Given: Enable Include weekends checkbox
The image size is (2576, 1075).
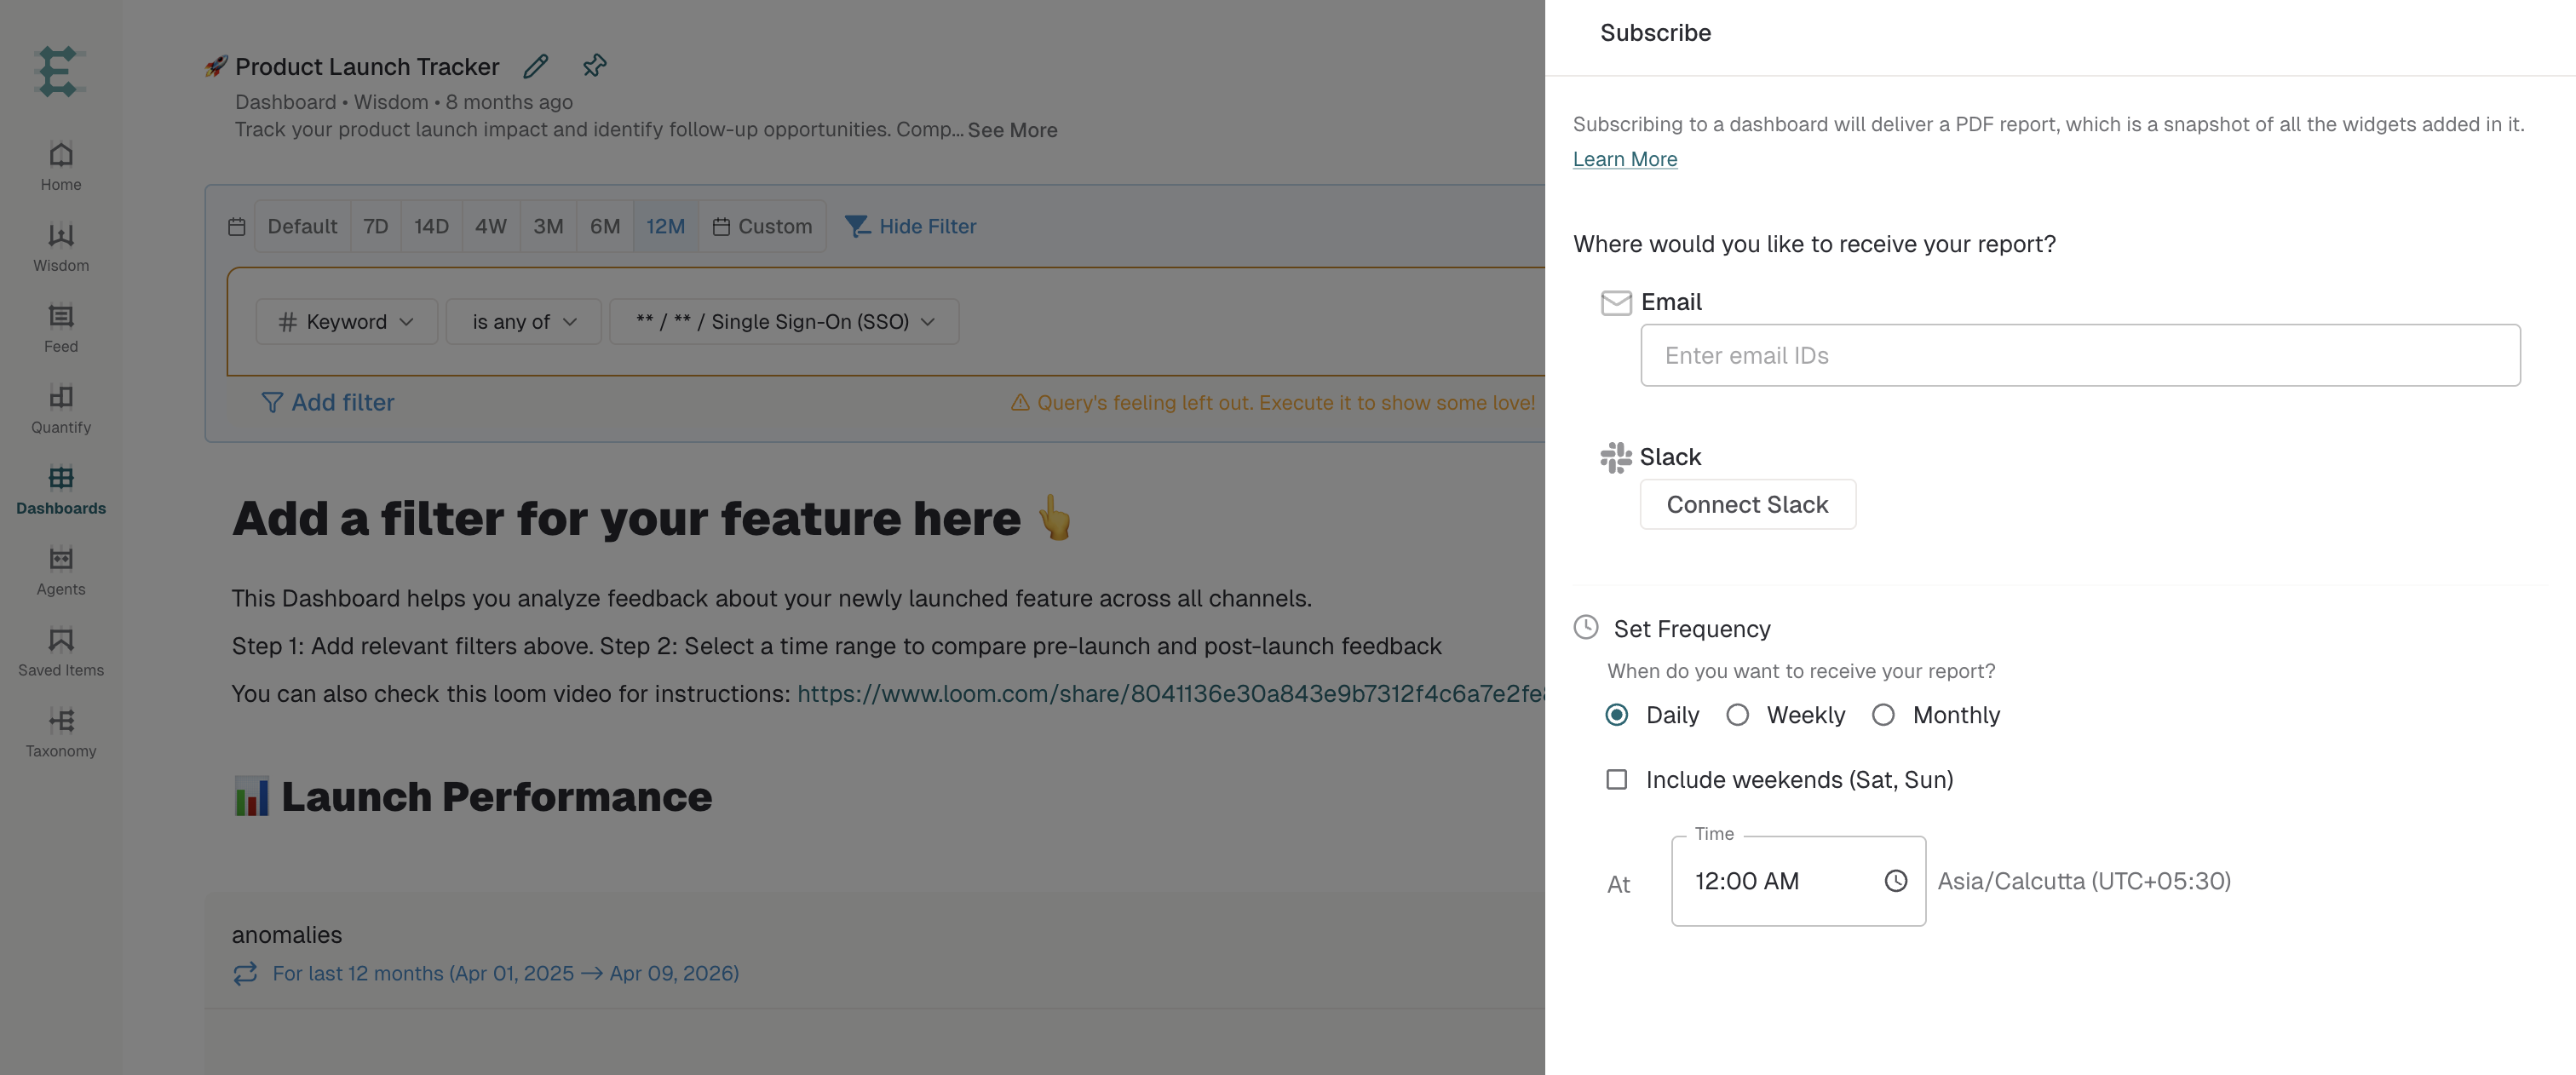Looking at the screenshot, I should tap(1616, 779).
